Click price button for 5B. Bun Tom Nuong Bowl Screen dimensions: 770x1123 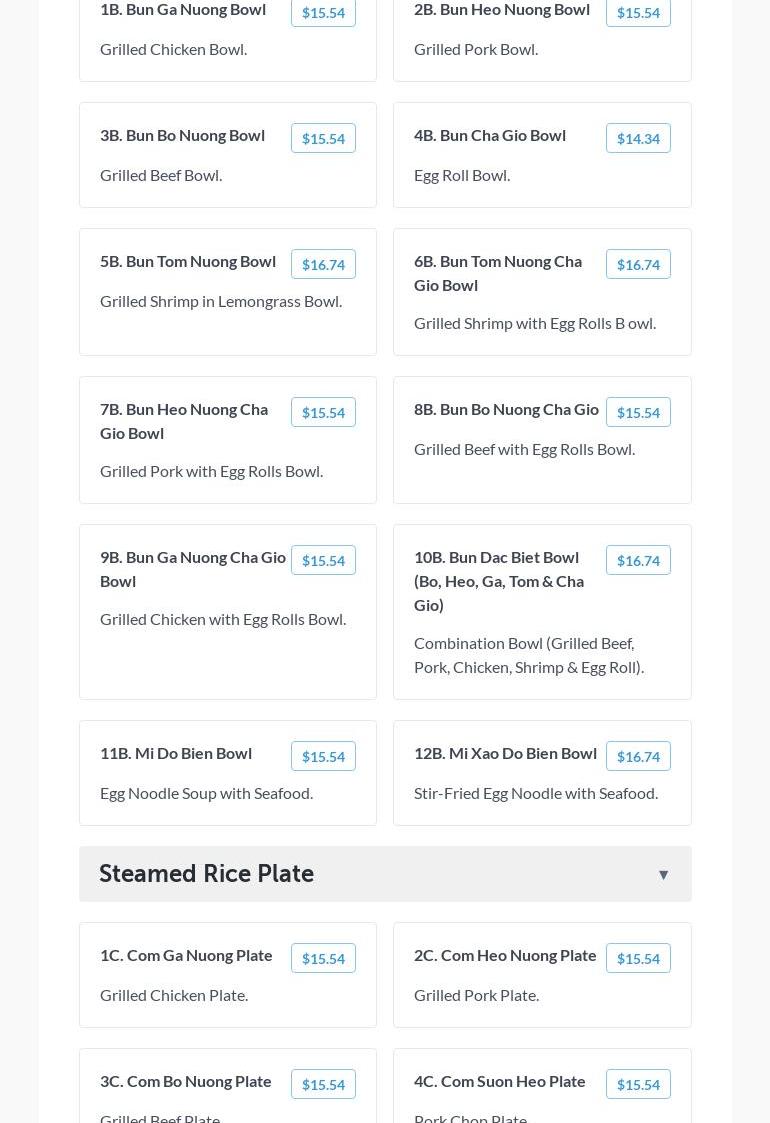pyautogui.click(x=323, y=264)
